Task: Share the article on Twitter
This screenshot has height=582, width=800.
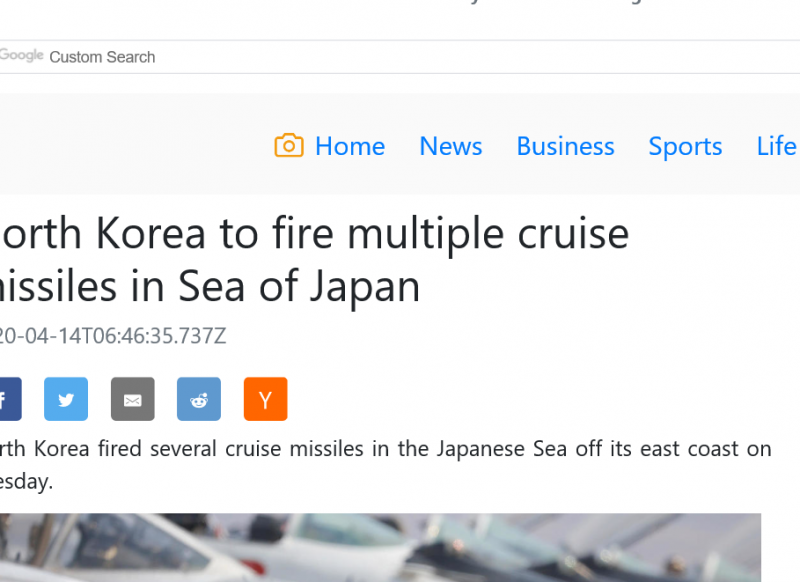Action: click(66, 399)
